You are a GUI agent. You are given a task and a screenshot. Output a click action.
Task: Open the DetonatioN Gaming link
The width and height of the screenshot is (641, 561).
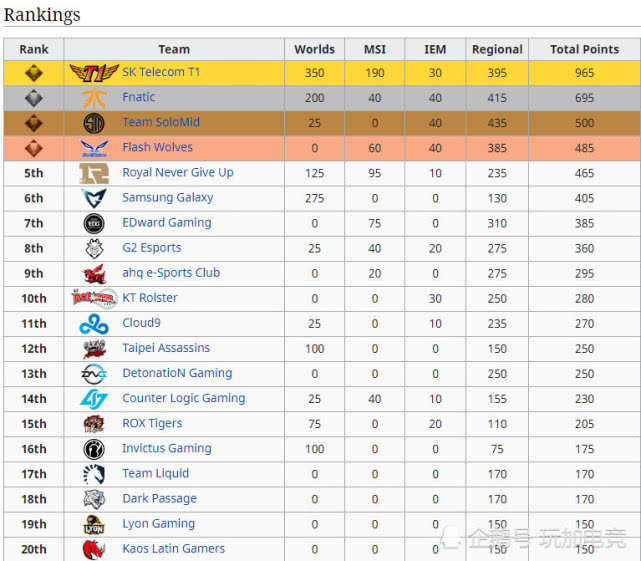click(177, 373)
